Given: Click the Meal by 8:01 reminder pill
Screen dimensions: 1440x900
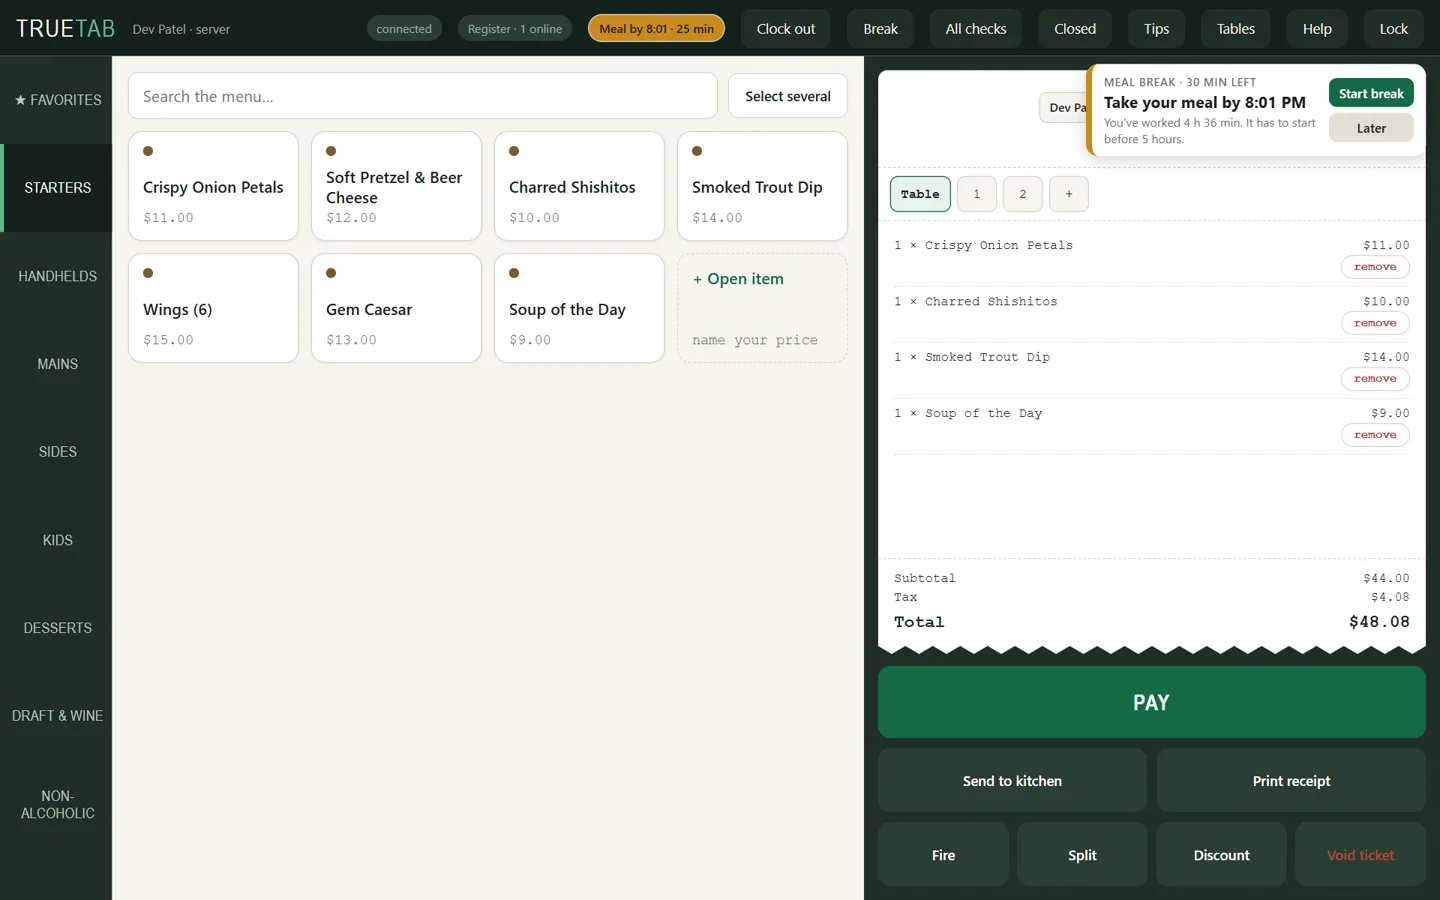Looking at the screenshot, I should coord(656,29).
